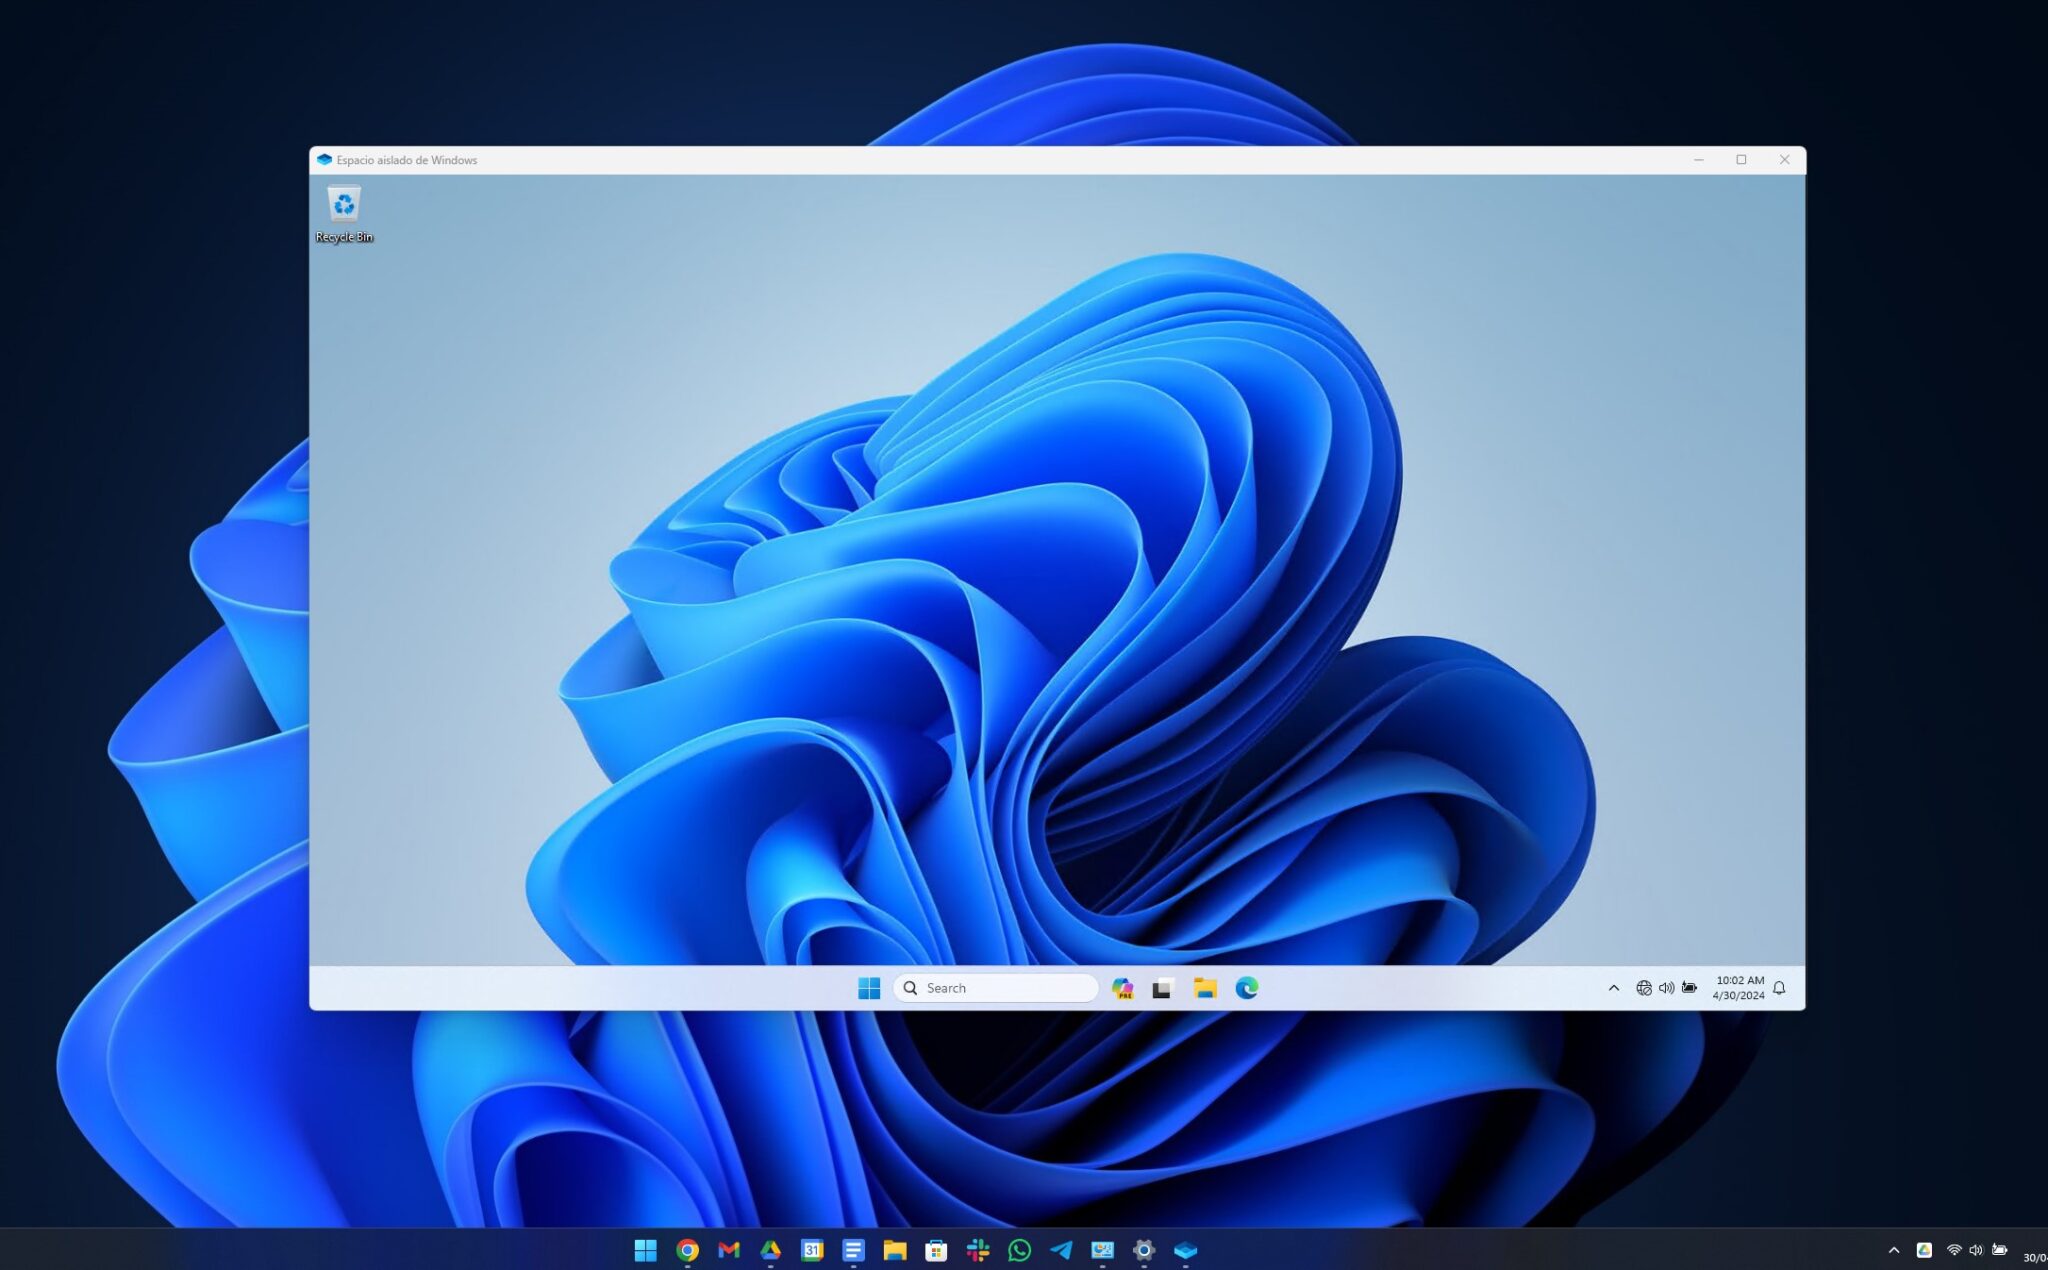Open Task View in the sandbox taskbar

tap(1161, 988)
